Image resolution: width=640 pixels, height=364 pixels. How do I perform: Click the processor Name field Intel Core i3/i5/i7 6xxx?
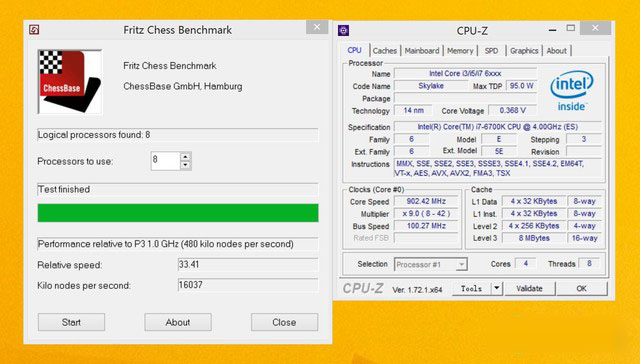pyautogui.click(x=465, y=73)
